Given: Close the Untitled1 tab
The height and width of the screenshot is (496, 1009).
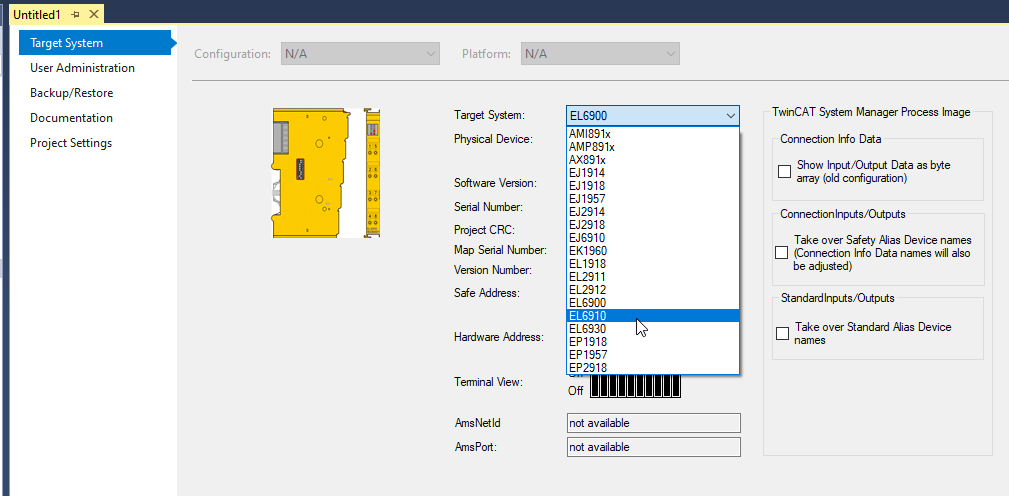Looking at the screenshot, I should [94, 14].
